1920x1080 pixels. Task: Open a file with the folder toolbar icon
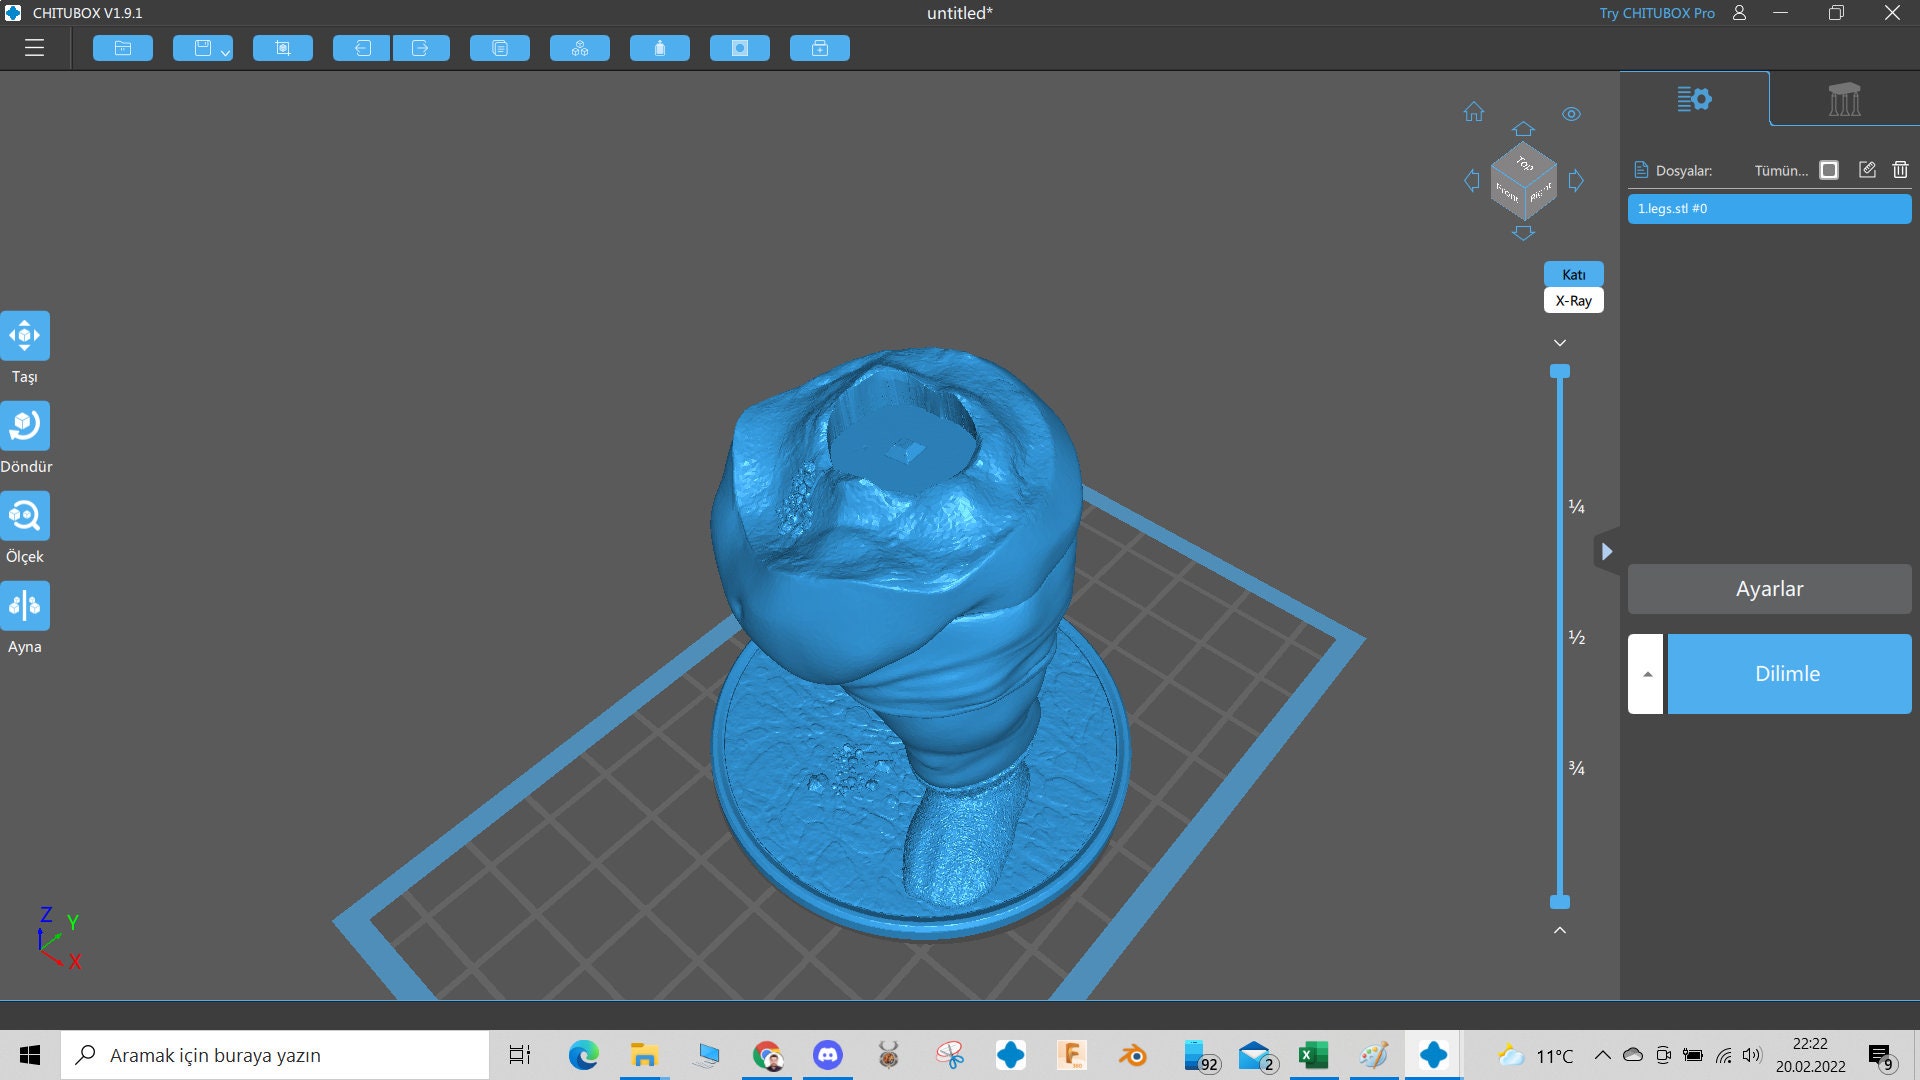(x=122, y=47)
